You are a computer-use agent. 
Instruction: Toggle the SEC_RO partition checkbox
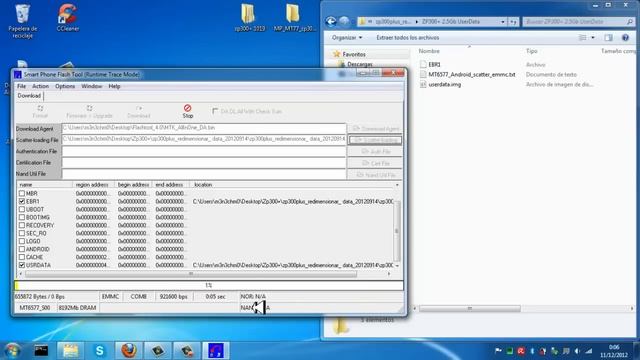click(x=22, y=233)
